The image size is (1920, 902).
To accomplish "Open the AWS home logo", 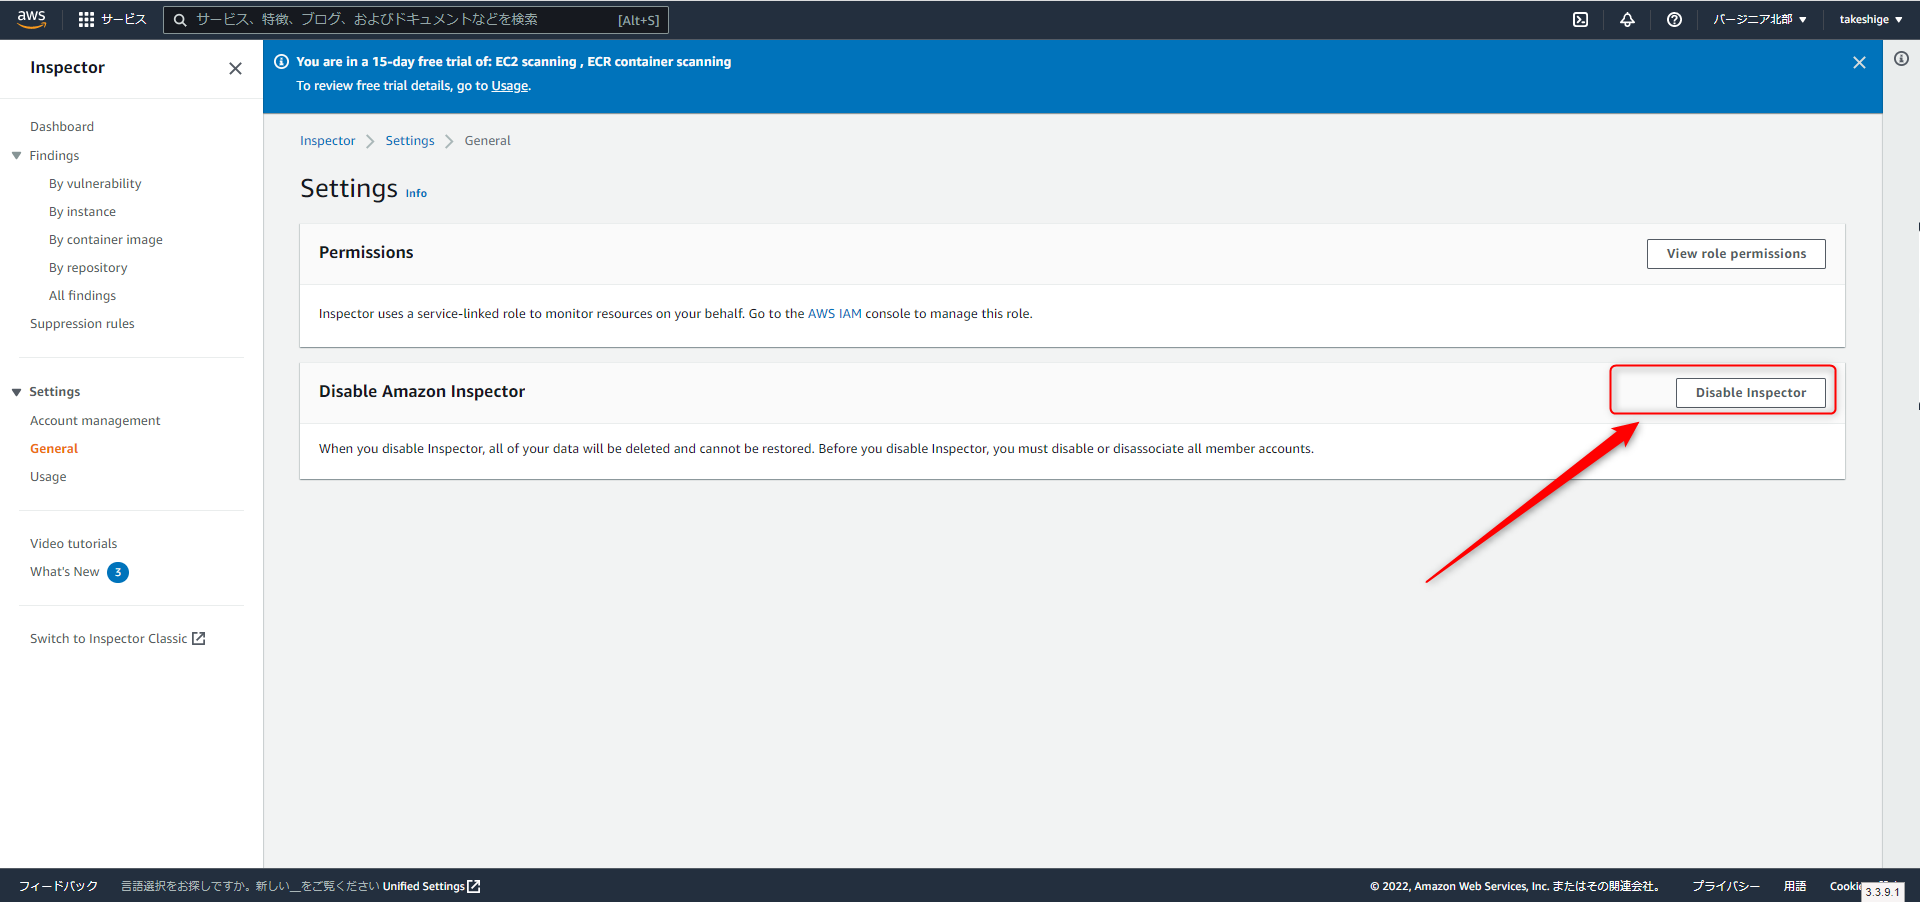I will pyautogui.click(x=32, y=19).
